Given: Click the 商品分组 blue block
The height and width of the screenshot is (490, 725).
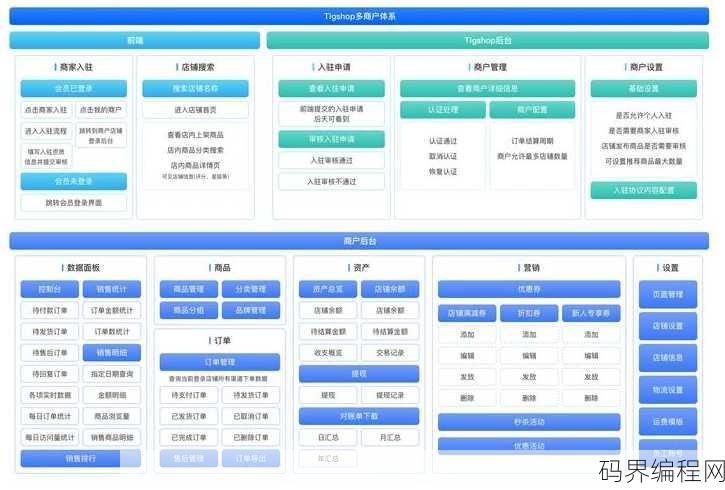Looking at the screenshot, I should tap(189, 310).
